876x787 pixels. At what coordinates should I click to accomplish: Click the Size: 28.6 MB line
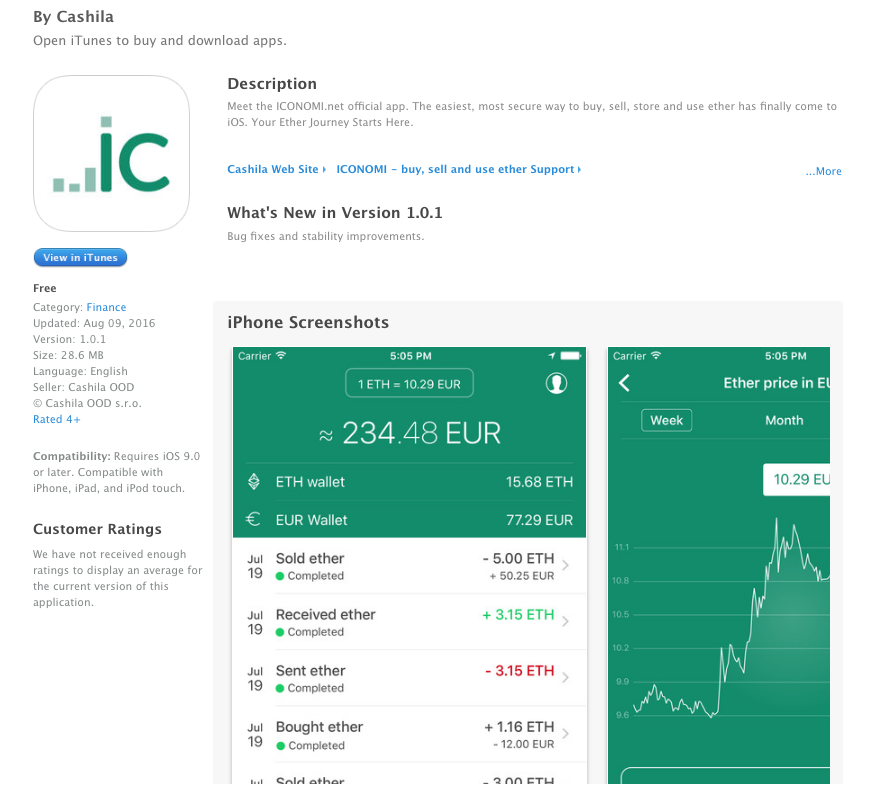point(68,355)
